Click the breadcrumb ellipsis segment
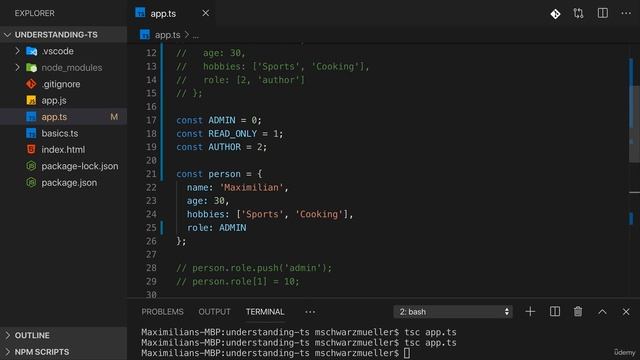The height and width of the screenshot is (360, 640). point(196,36)
